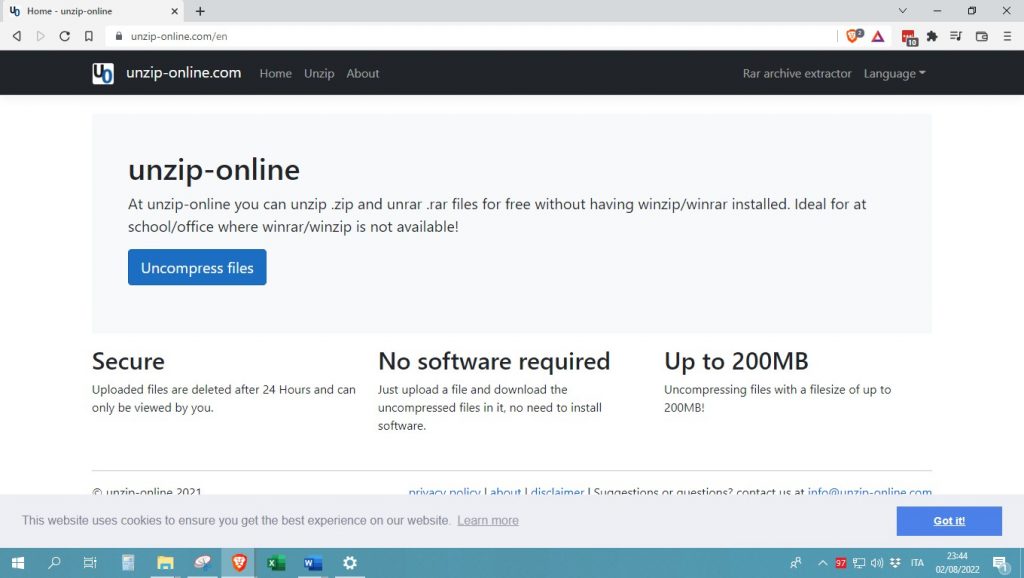Click the privacy policy link
The width and height of the screenshot is (1024, 578).
coord(444,492)
